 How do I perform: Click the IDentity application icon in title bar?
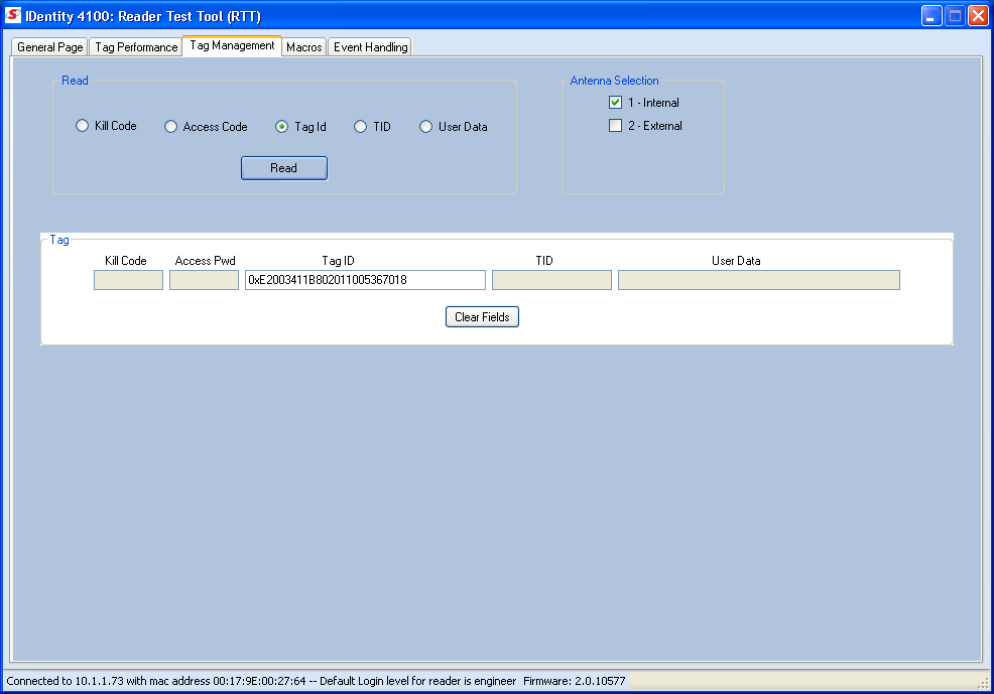(x=13, y=15)
